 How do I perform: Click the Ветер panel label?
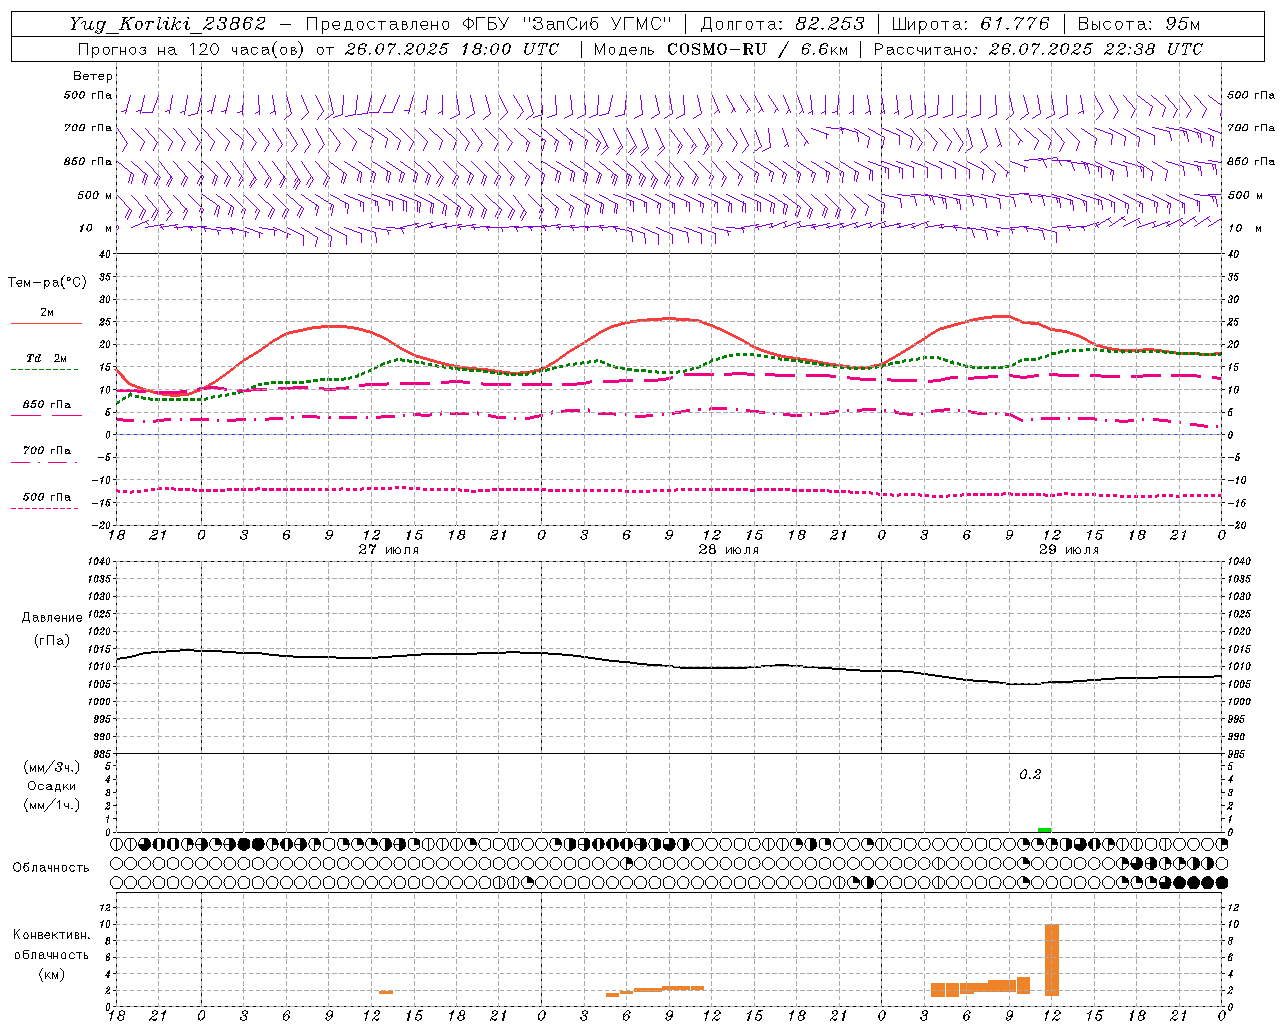coord(93,76)
